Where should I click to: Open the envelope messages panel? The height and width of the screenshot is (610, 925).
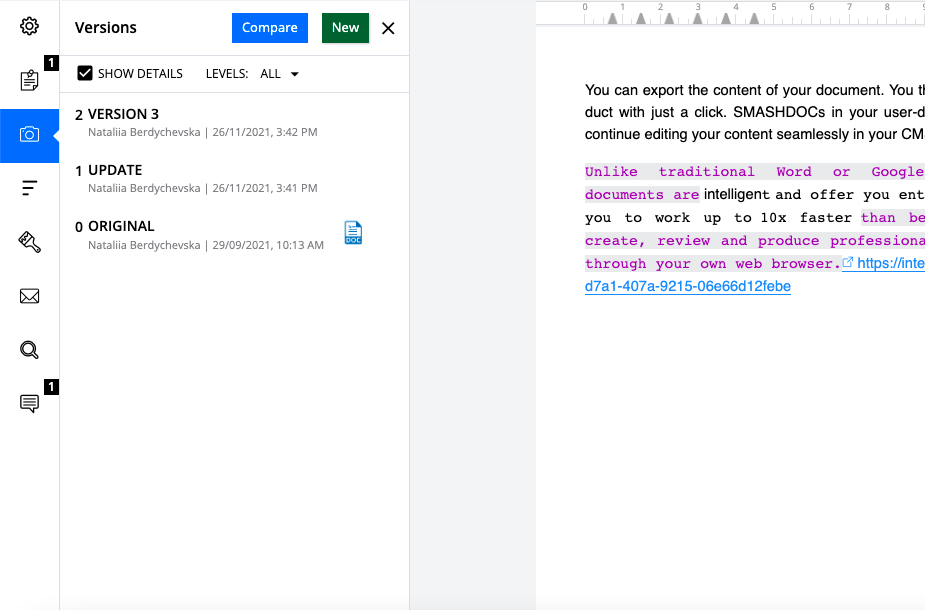[29, 296]
